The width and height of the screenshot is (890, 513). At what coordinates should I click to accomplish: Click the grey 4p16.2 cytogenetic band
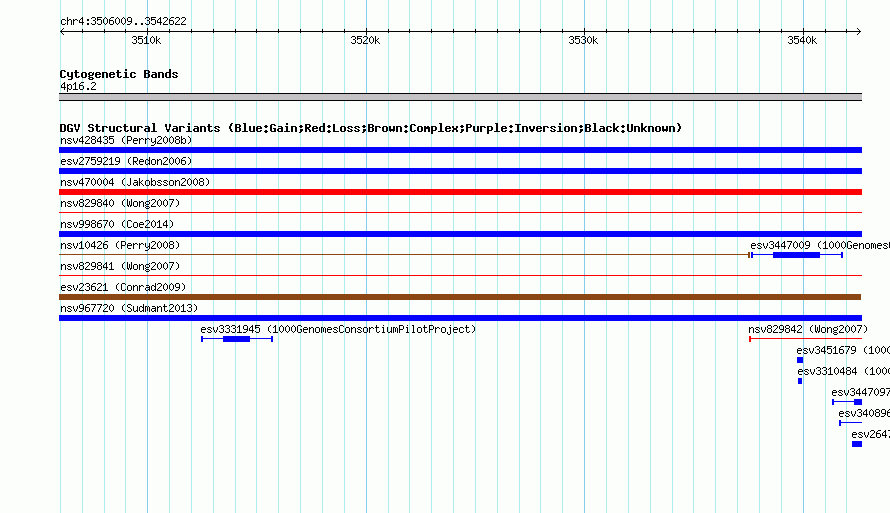pos(460,97)
